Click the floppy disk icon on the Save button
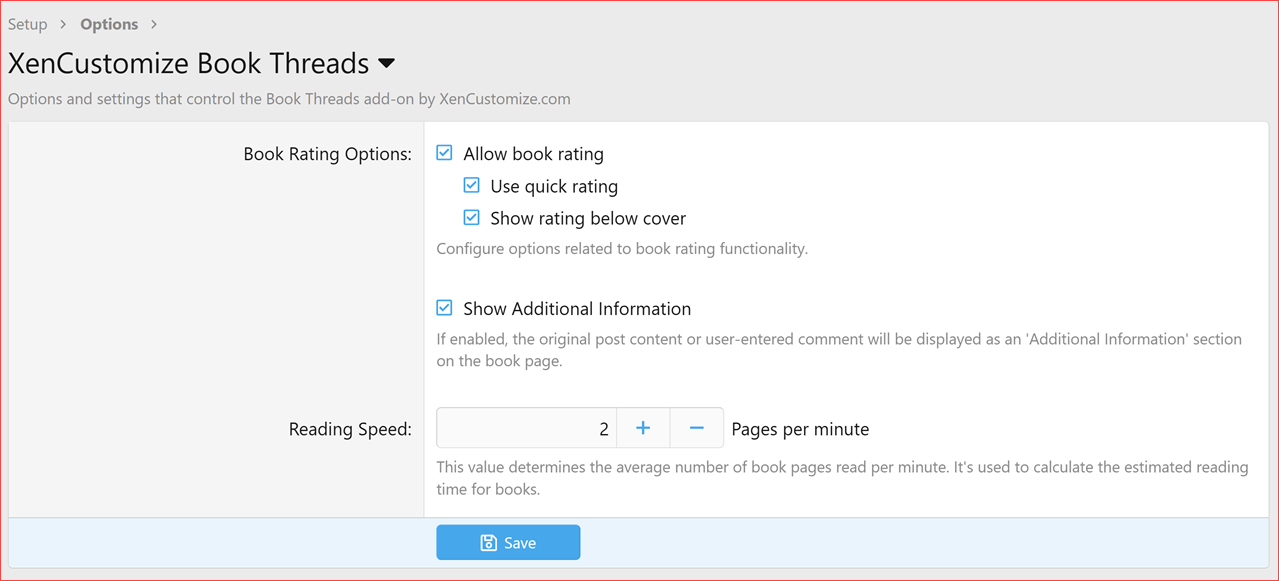Screen dimensions: 1279x581 tap(487, 542)
